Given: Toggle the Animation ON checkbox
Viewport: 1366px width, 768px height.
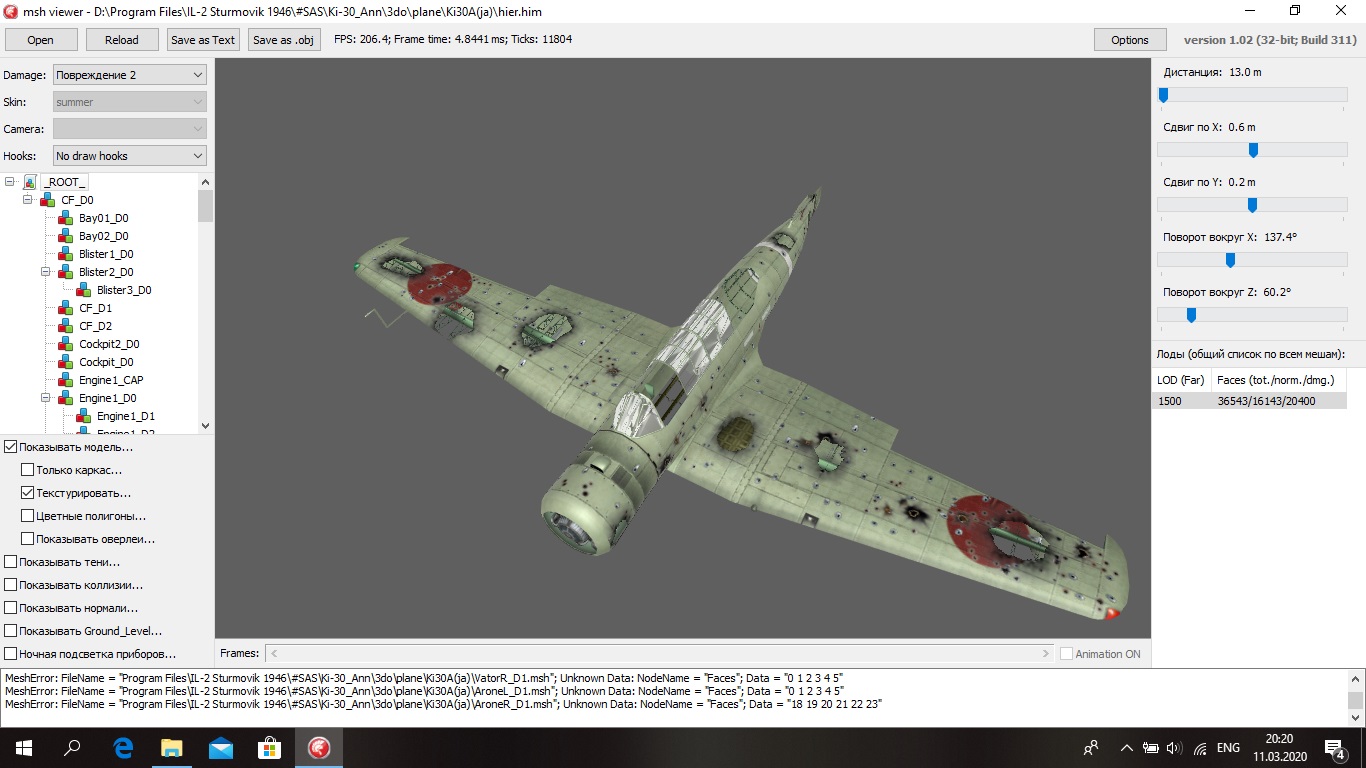Looking at the screenshot, I should [x=1066, y=654].
